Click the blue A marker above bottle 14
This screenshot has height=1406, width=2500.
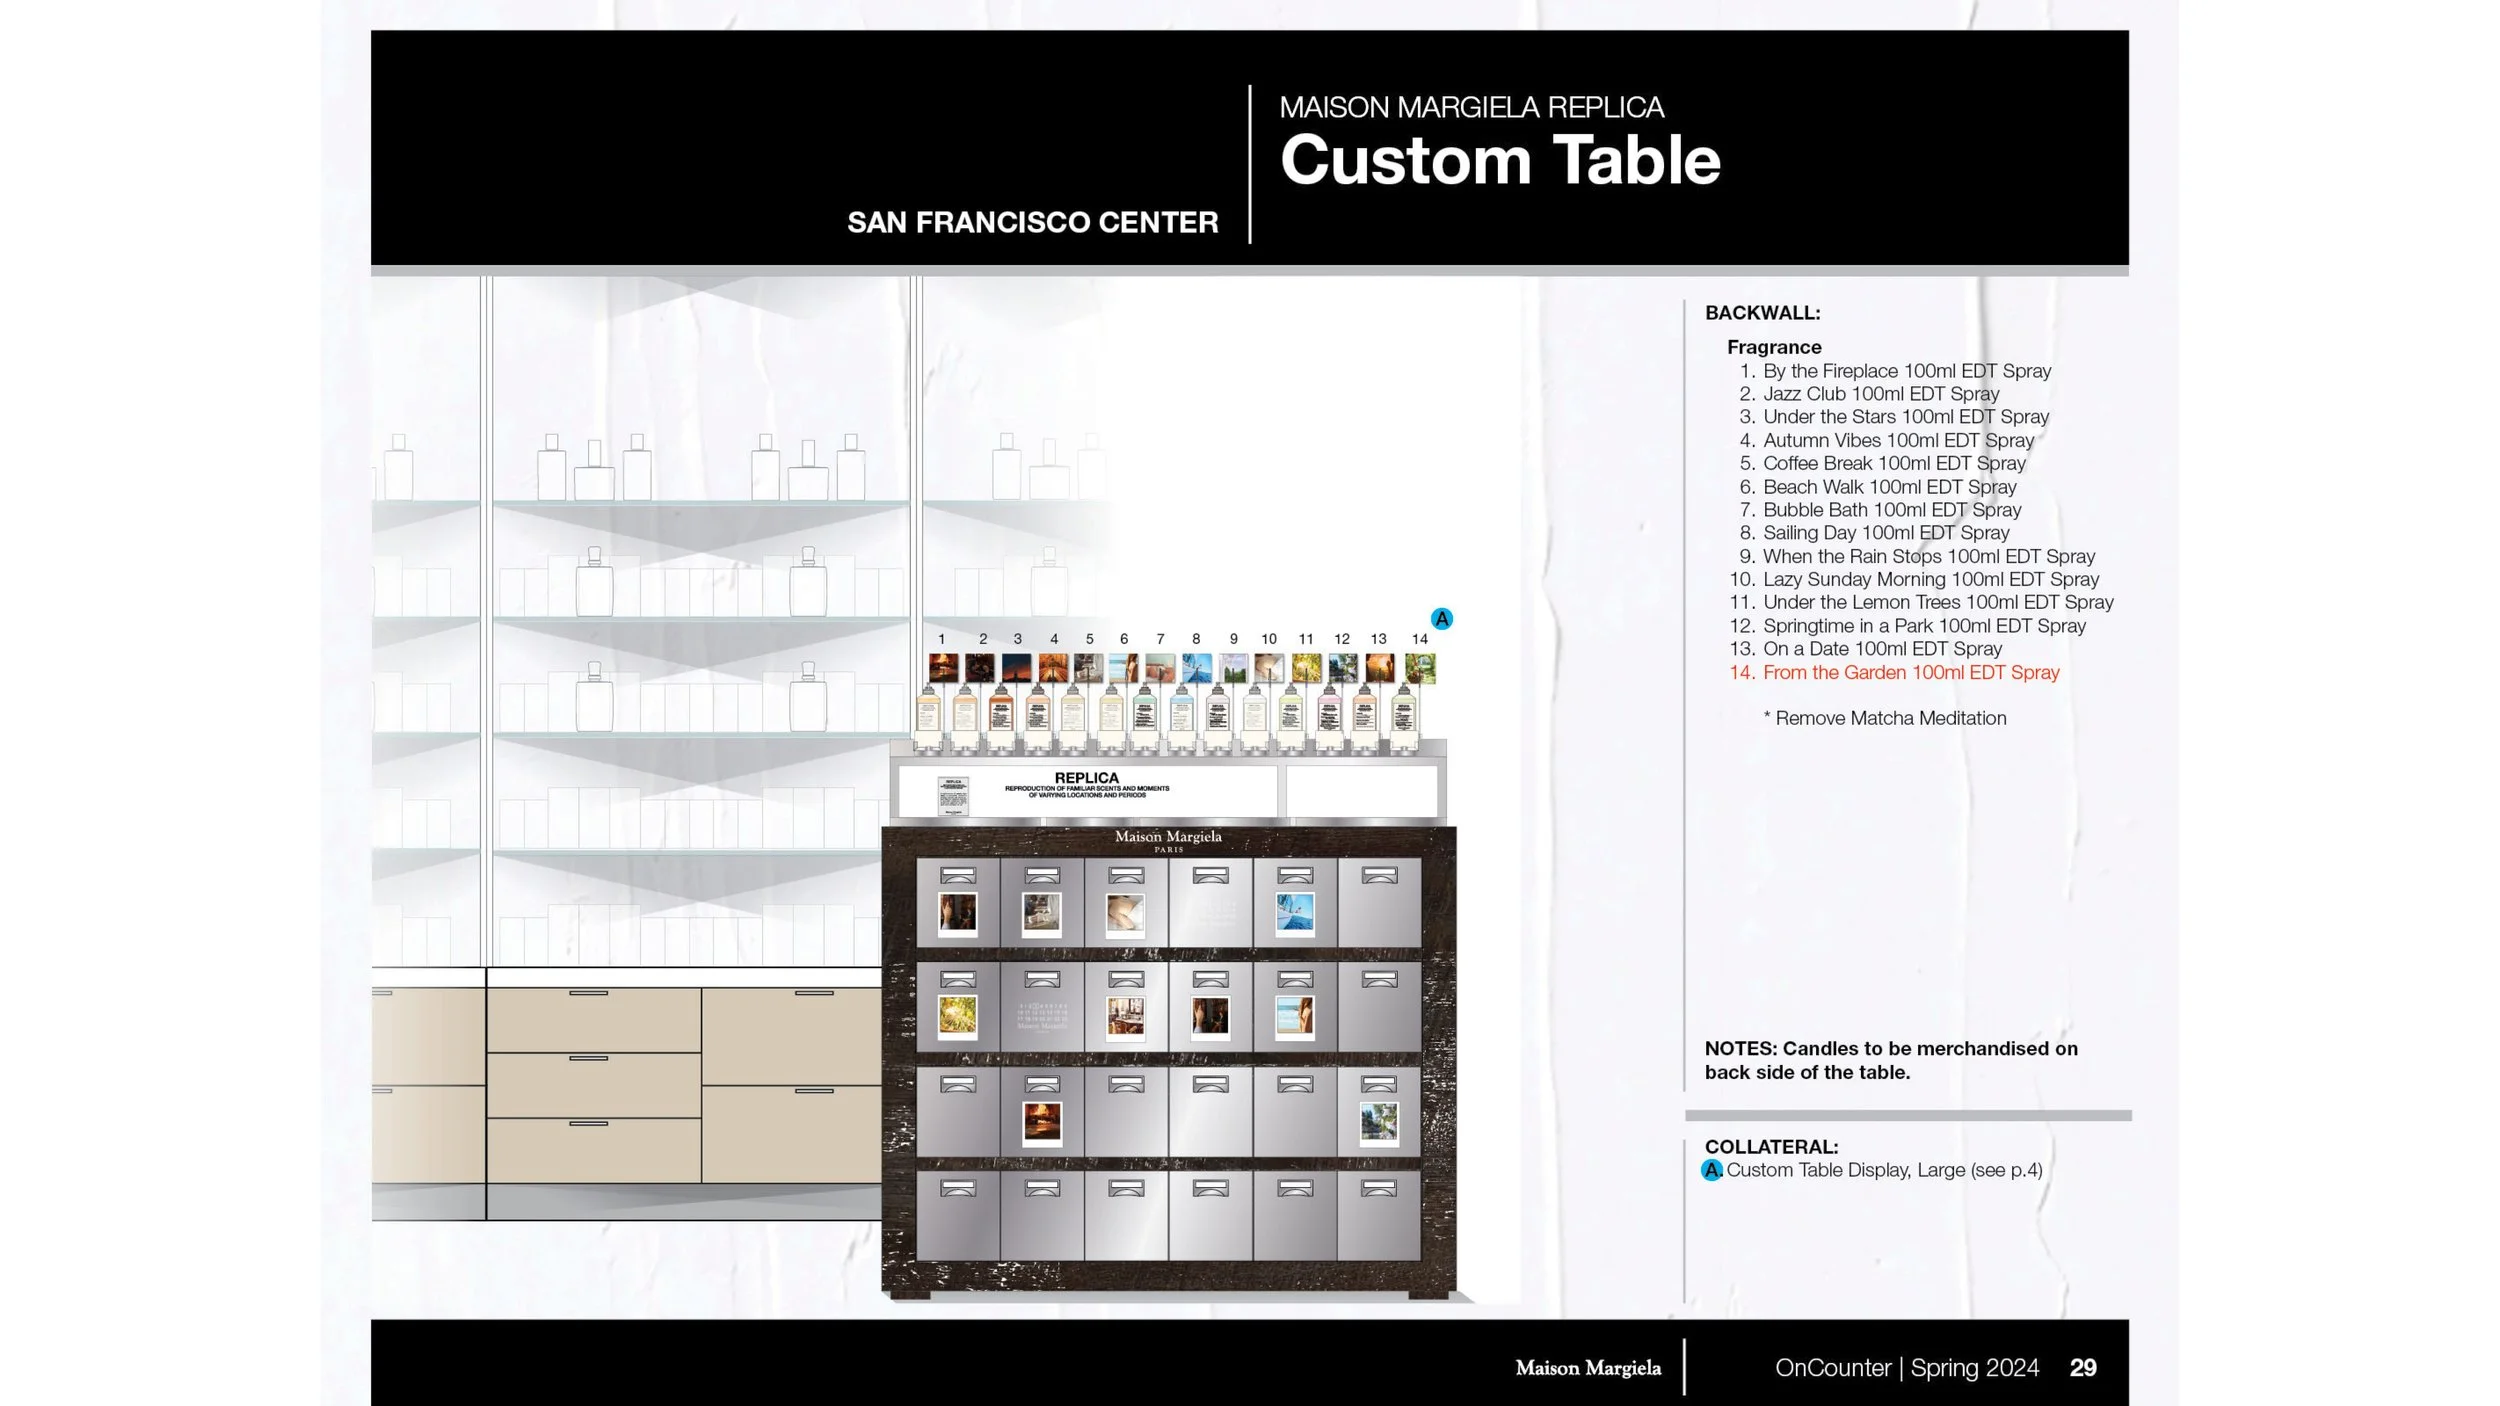point(1441,619)
